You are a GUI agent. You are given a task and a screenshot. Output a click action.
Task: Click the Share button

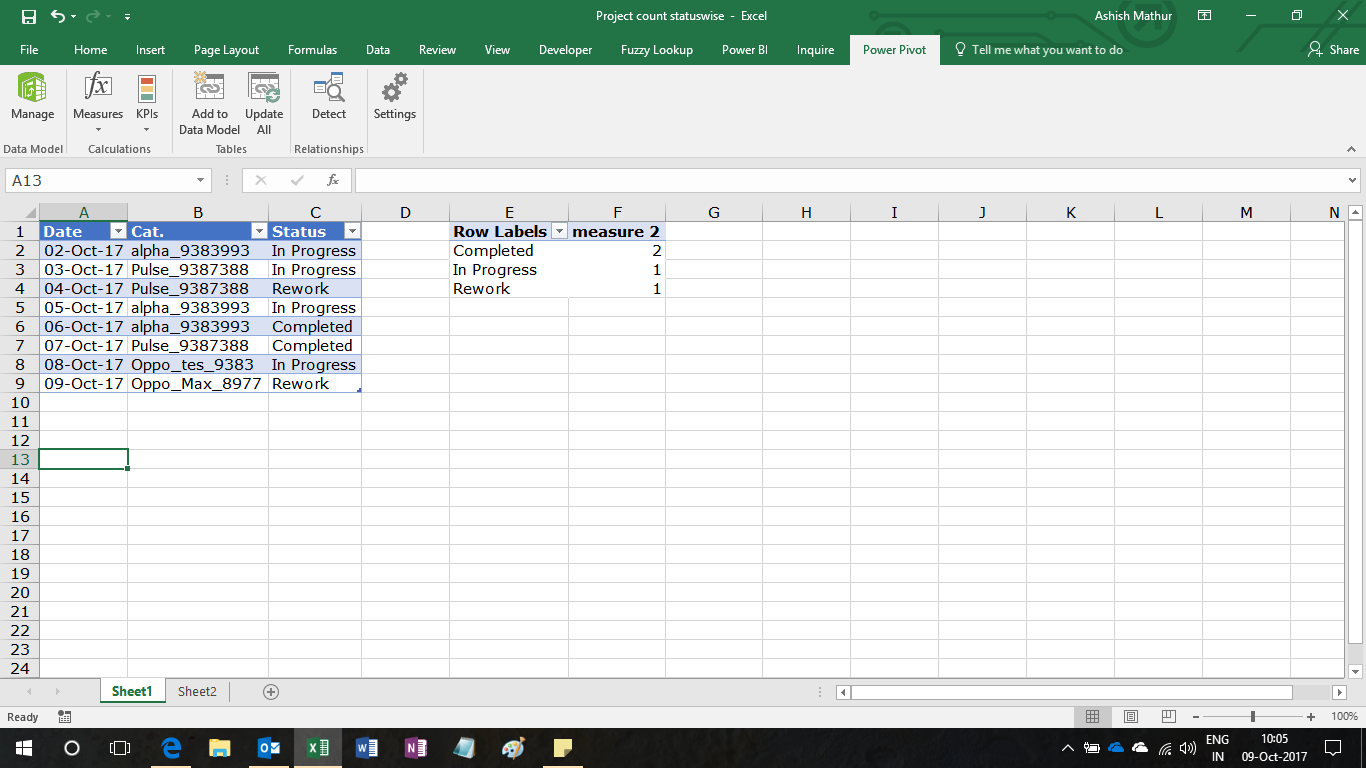[1333, 50]
